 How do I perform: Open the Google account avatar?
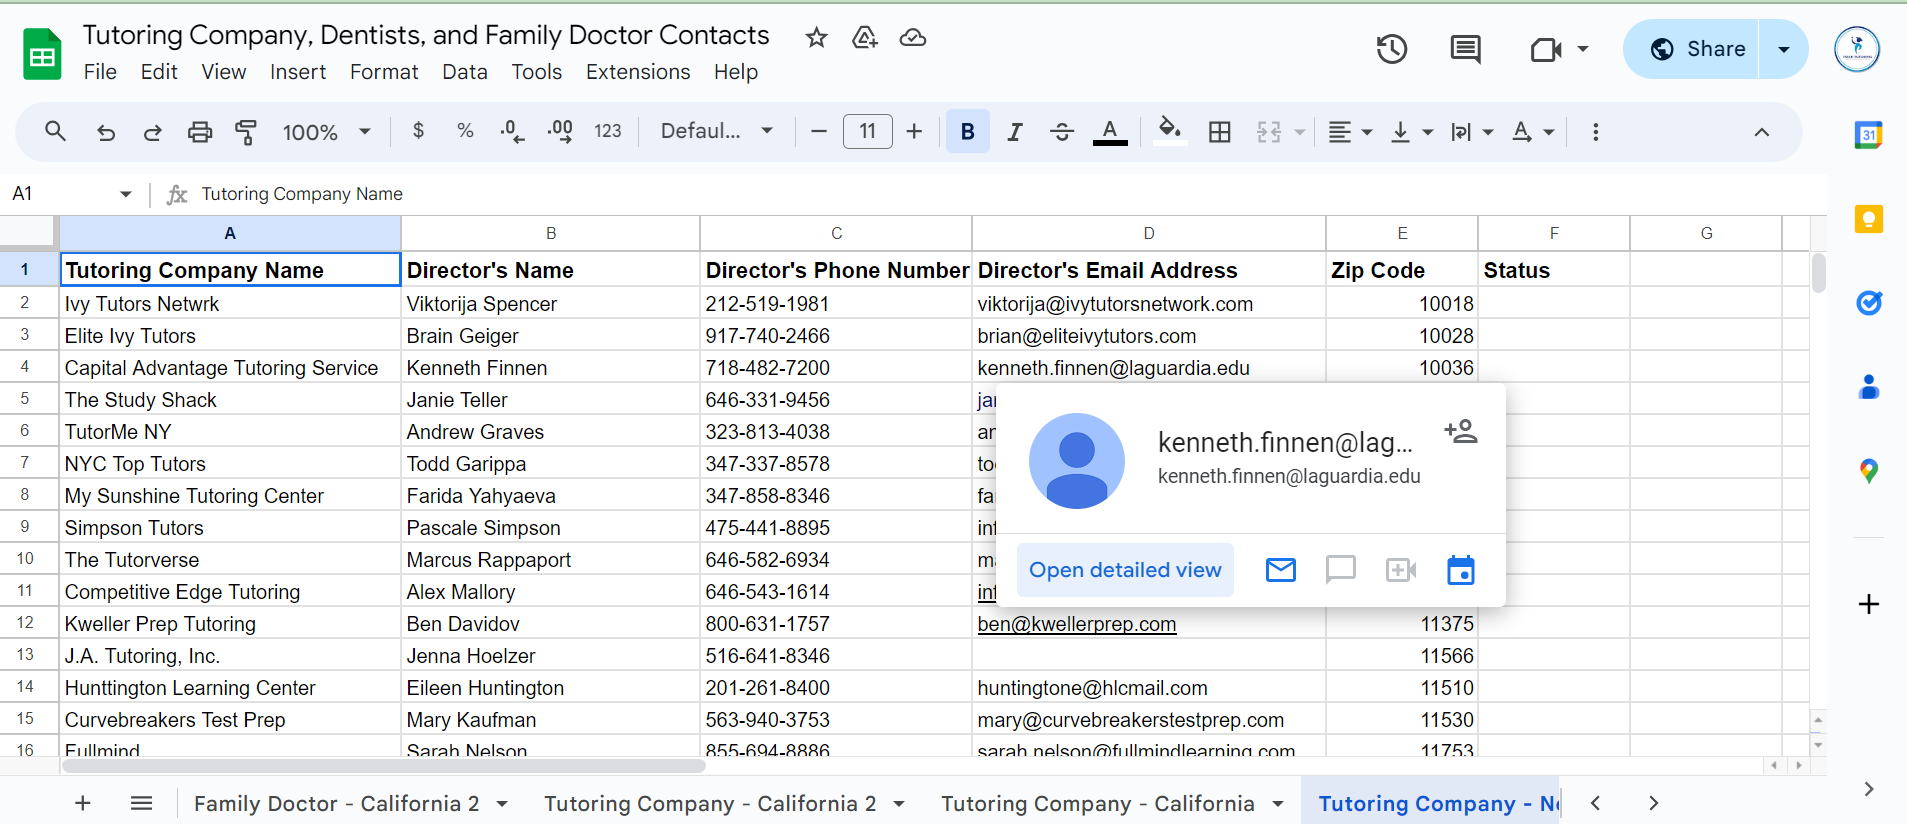pyautogui.click(x=1857, y=49)
